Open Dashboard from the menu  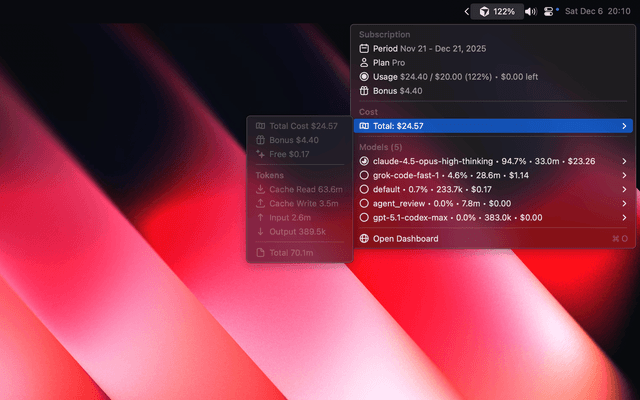coord(405,239)
